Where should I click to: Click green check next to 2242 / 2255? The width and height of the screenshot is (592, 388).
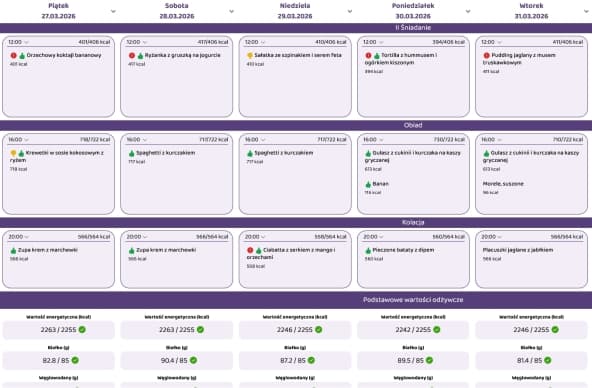(437, 329)
